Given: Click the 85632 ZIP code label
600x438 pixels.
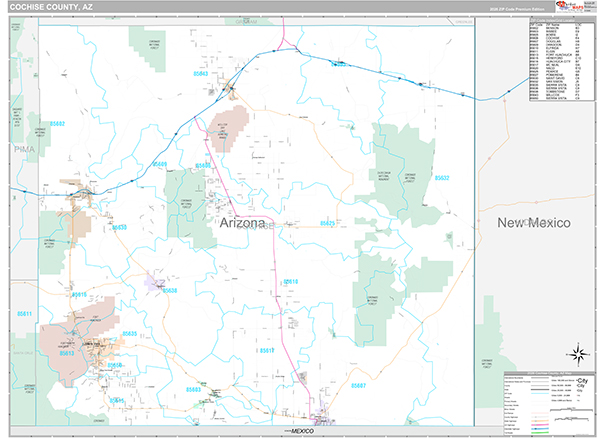Looking at the screenshot, I should coord(442,178).
